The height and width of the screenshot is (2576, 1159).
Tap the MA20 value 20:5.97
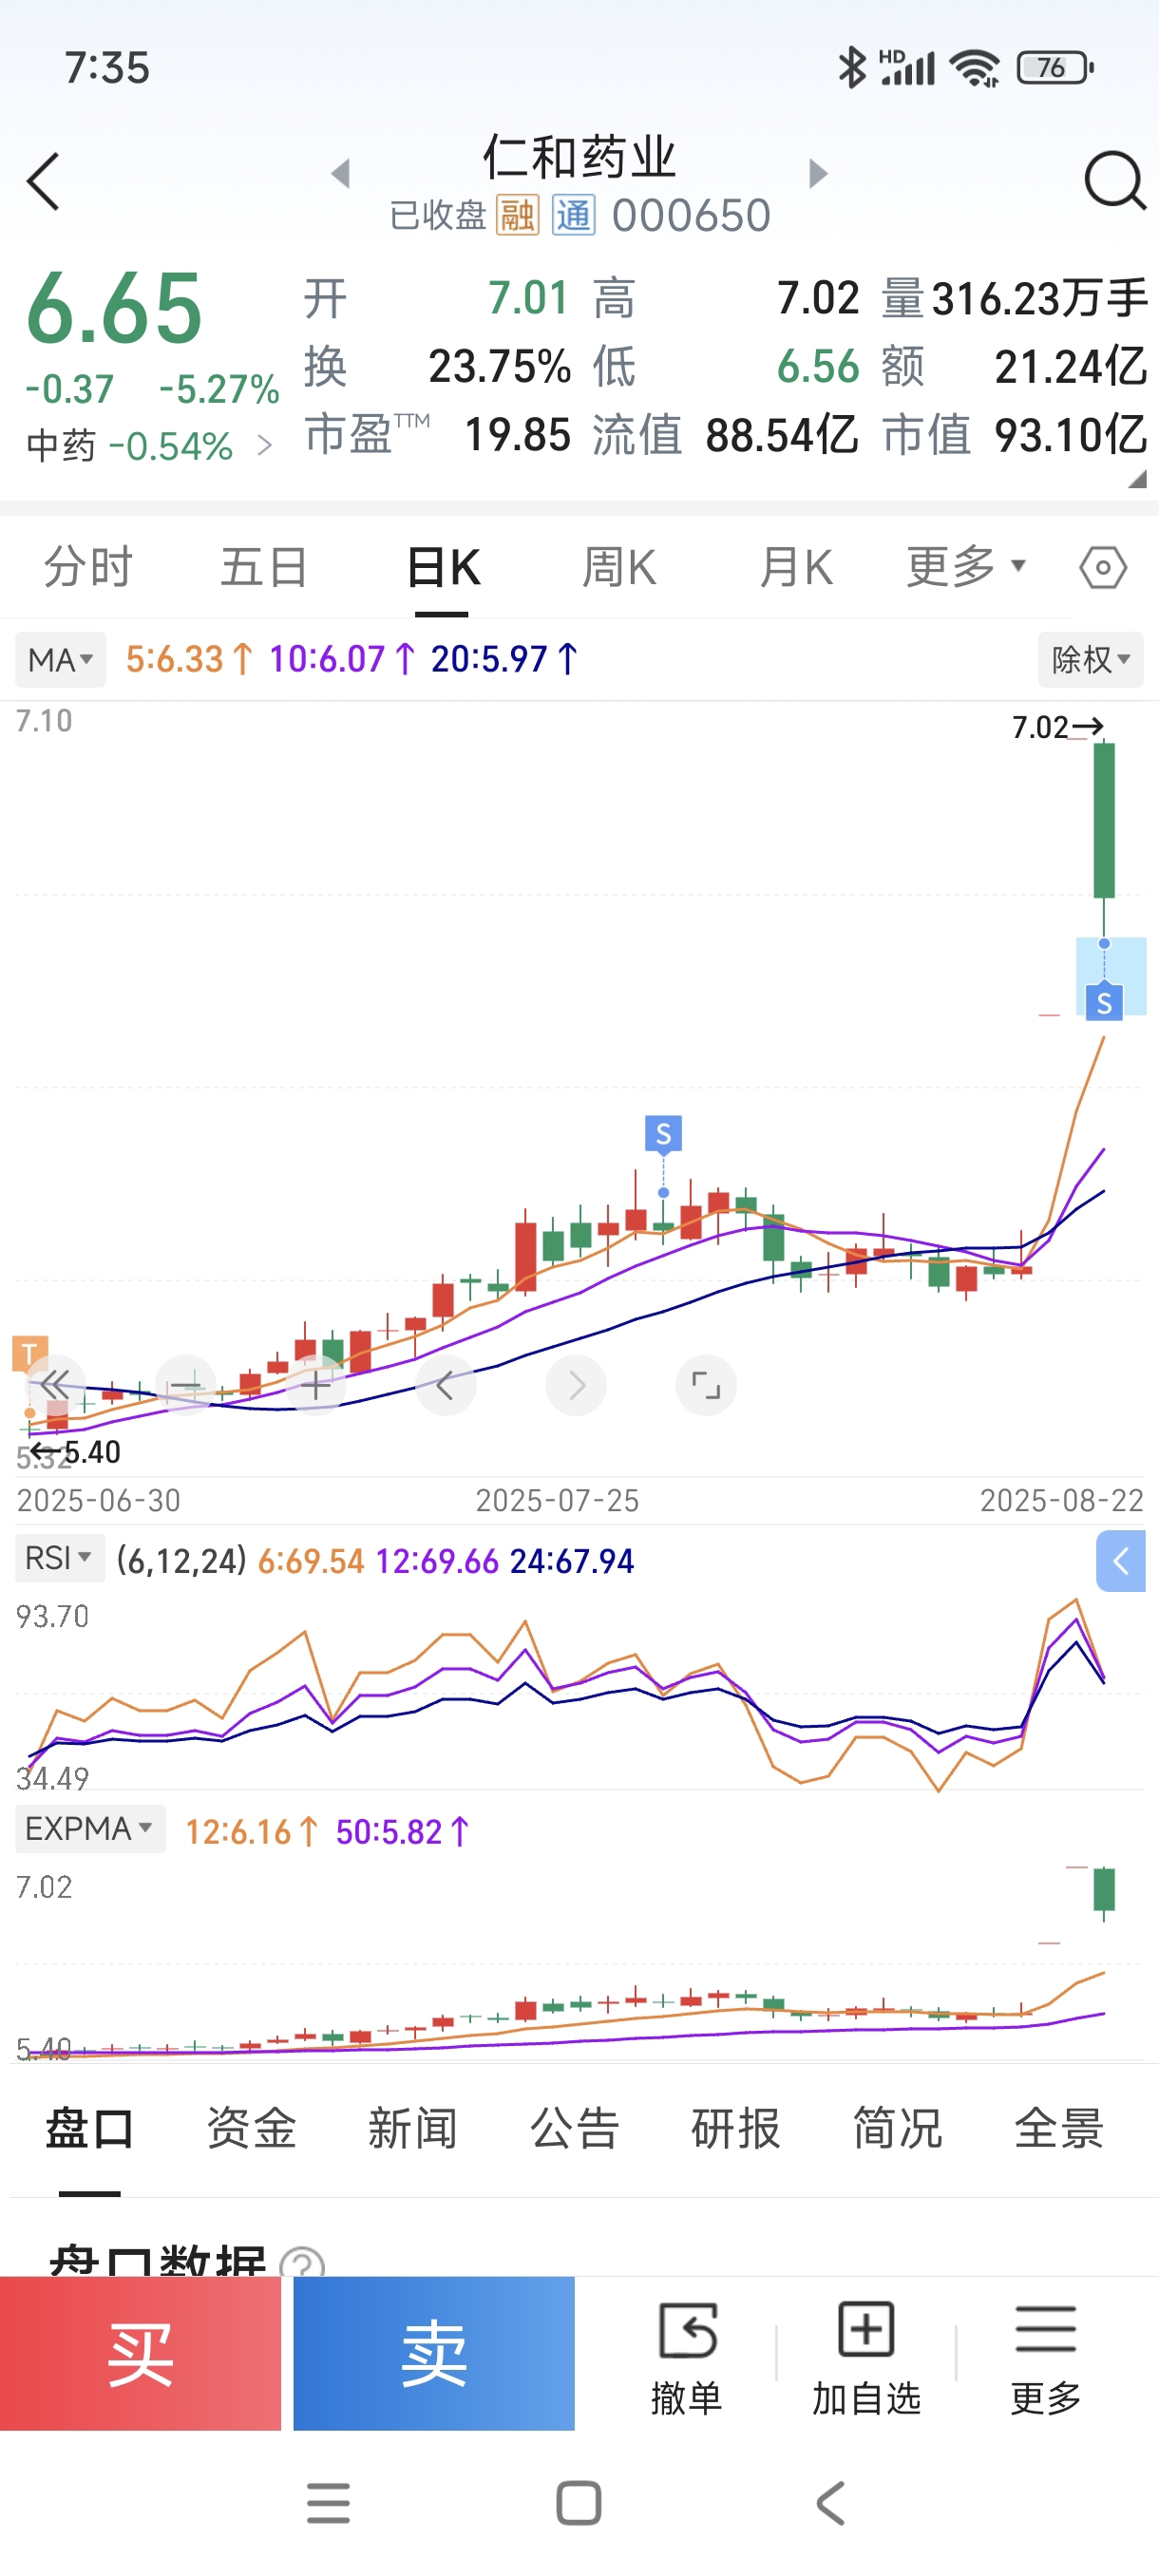489,660
